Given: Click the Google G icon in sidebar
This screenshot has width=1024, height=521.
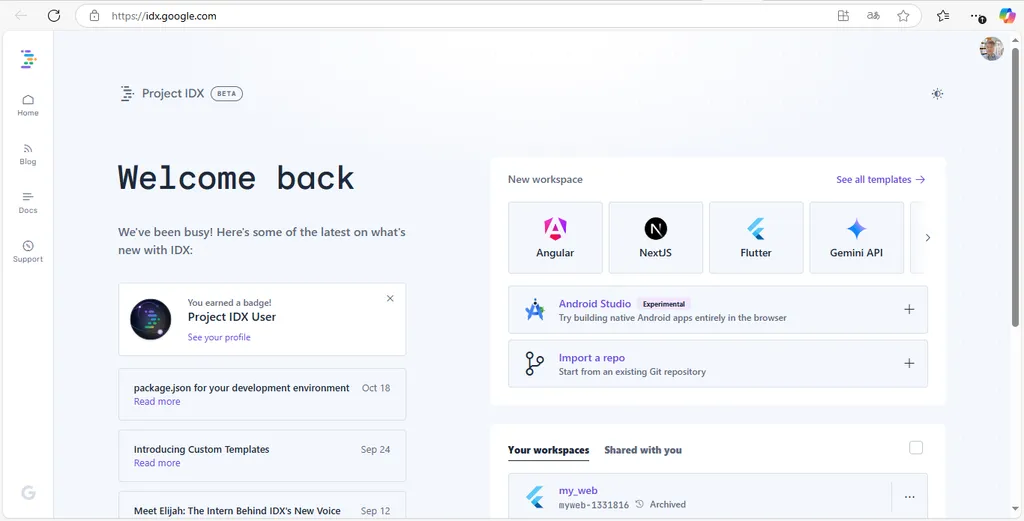Looking at the screenshot, I should (28, 492).
